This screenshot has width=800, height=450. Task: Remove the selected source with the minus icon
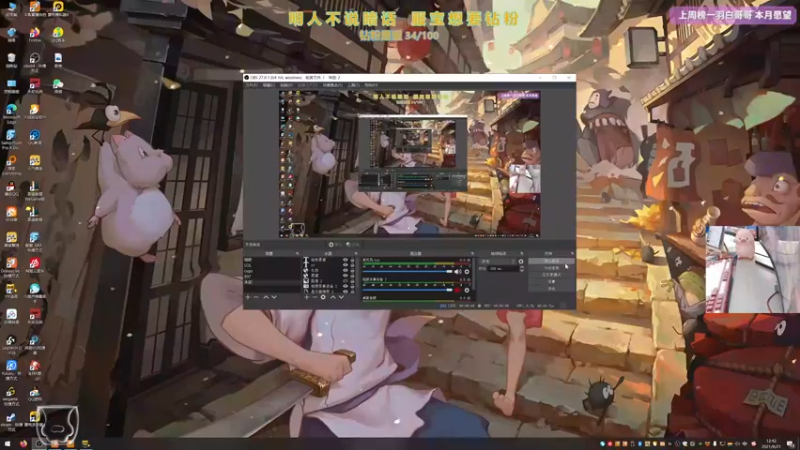pyautogui.click(x=315, y=297)
